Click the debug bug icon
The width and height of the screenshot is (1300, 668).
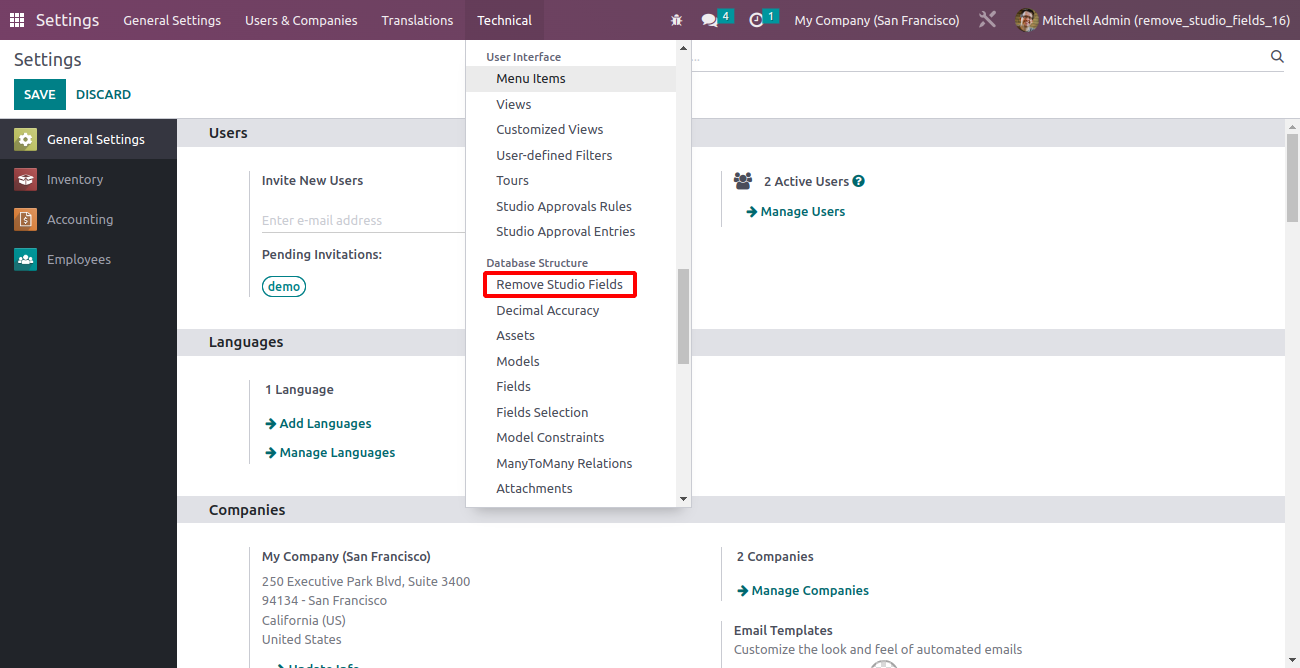[677, 20]
